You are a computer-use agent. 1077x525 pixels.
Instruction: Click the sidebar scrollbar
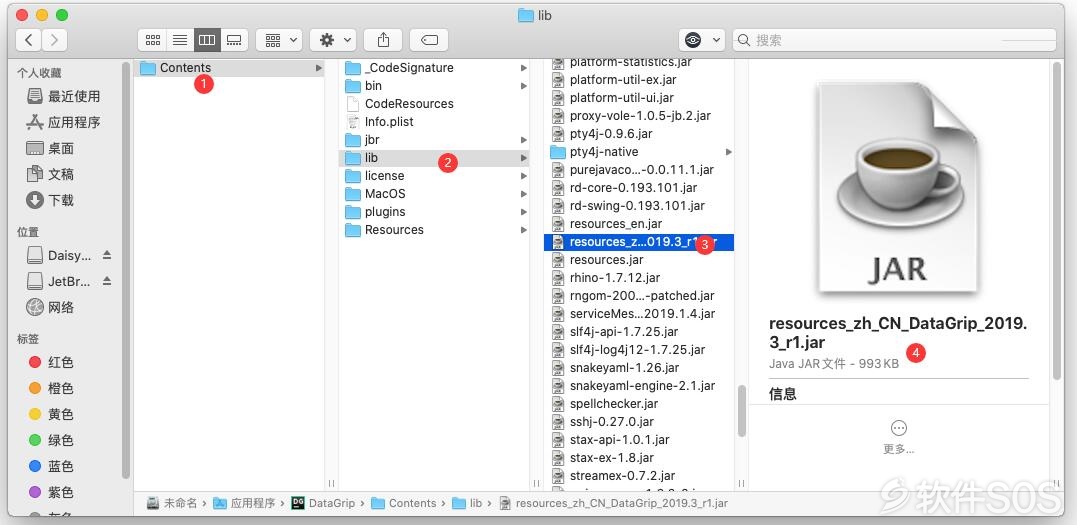point(126,269)
